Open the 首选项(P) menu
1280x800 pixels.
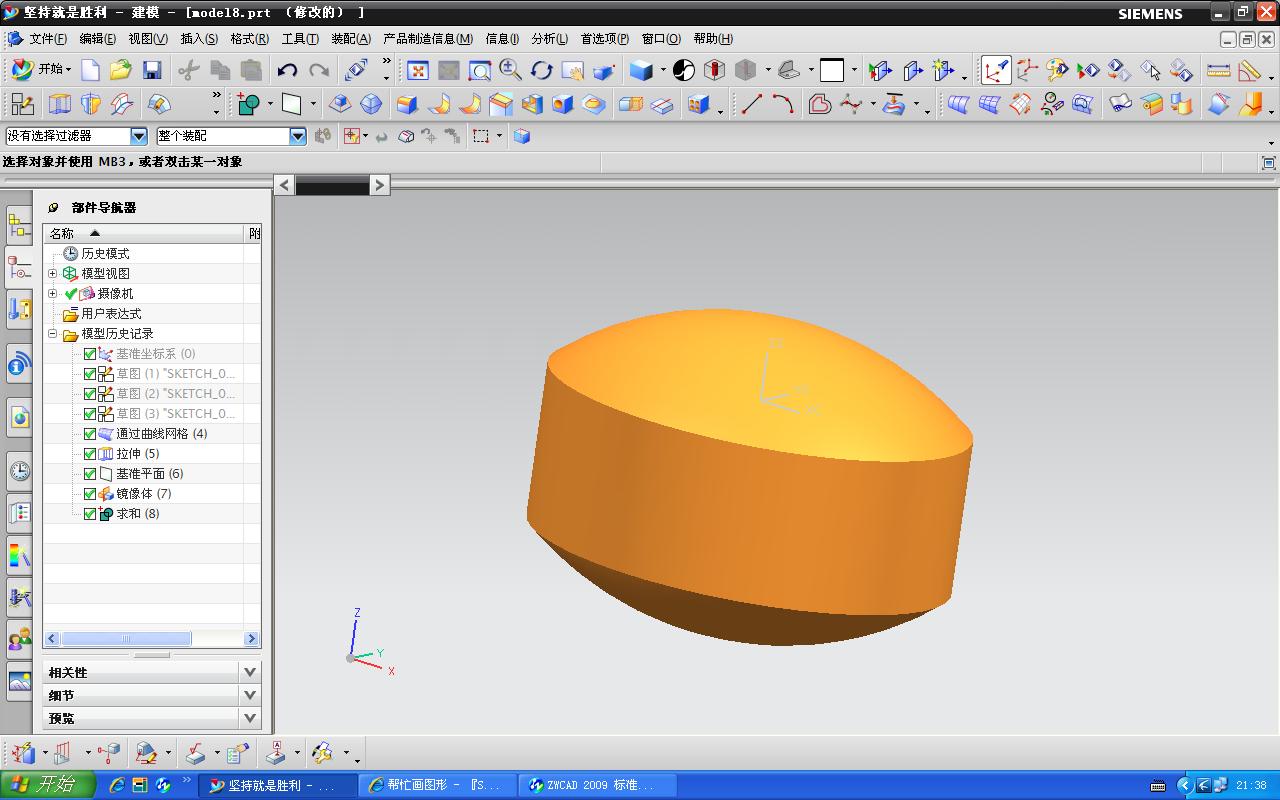tap(604, 39)
